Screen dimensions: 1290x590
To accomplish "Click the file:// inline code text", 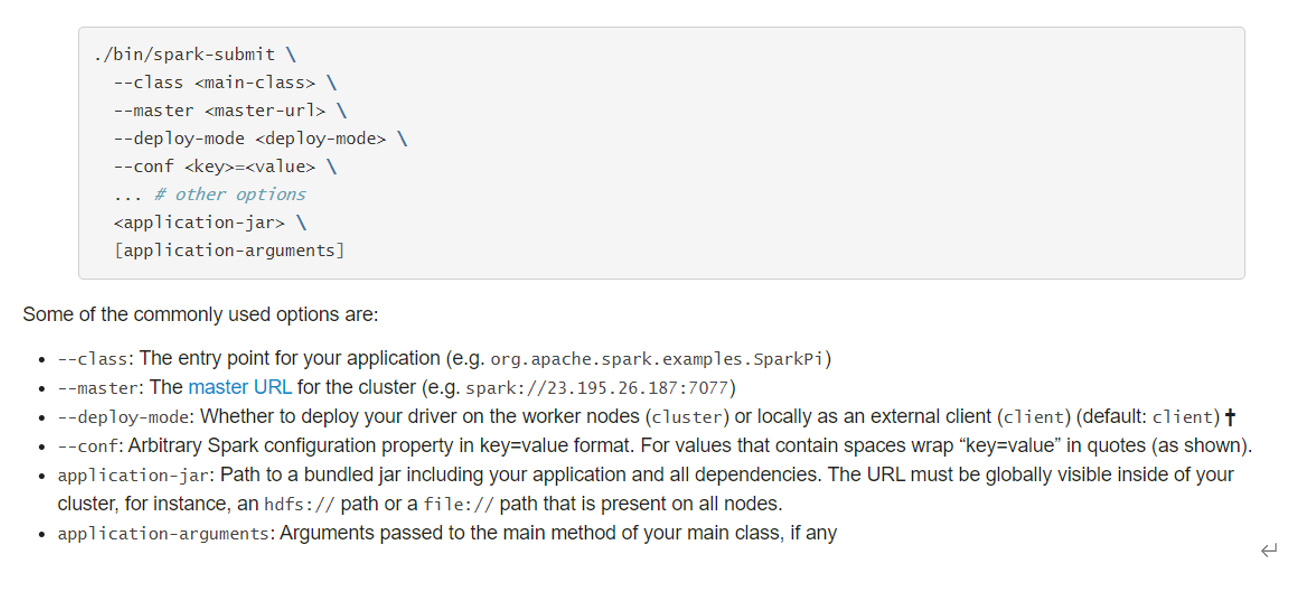I will [x=458, y=504].
